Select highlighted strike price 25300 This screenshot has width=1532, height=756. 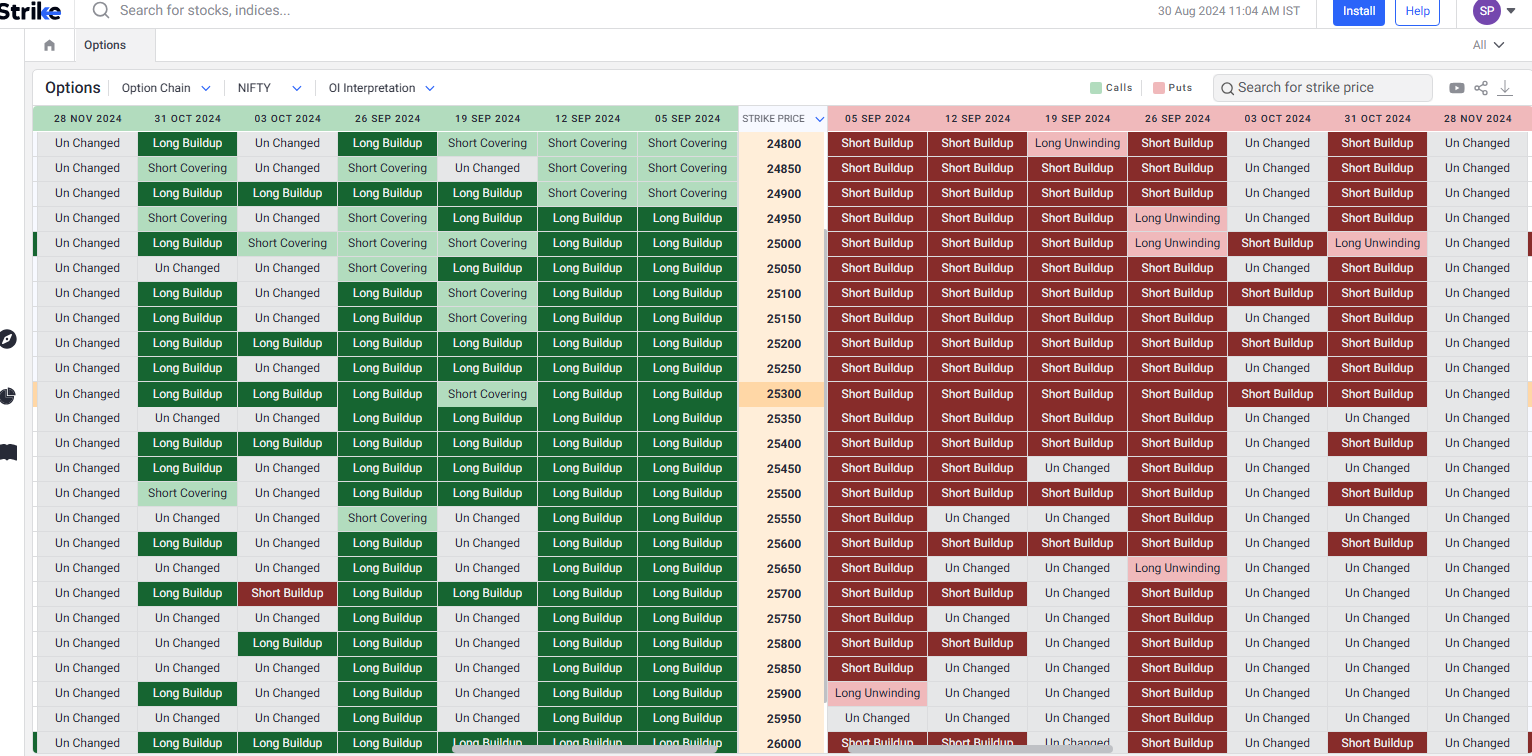click(784, 394)
